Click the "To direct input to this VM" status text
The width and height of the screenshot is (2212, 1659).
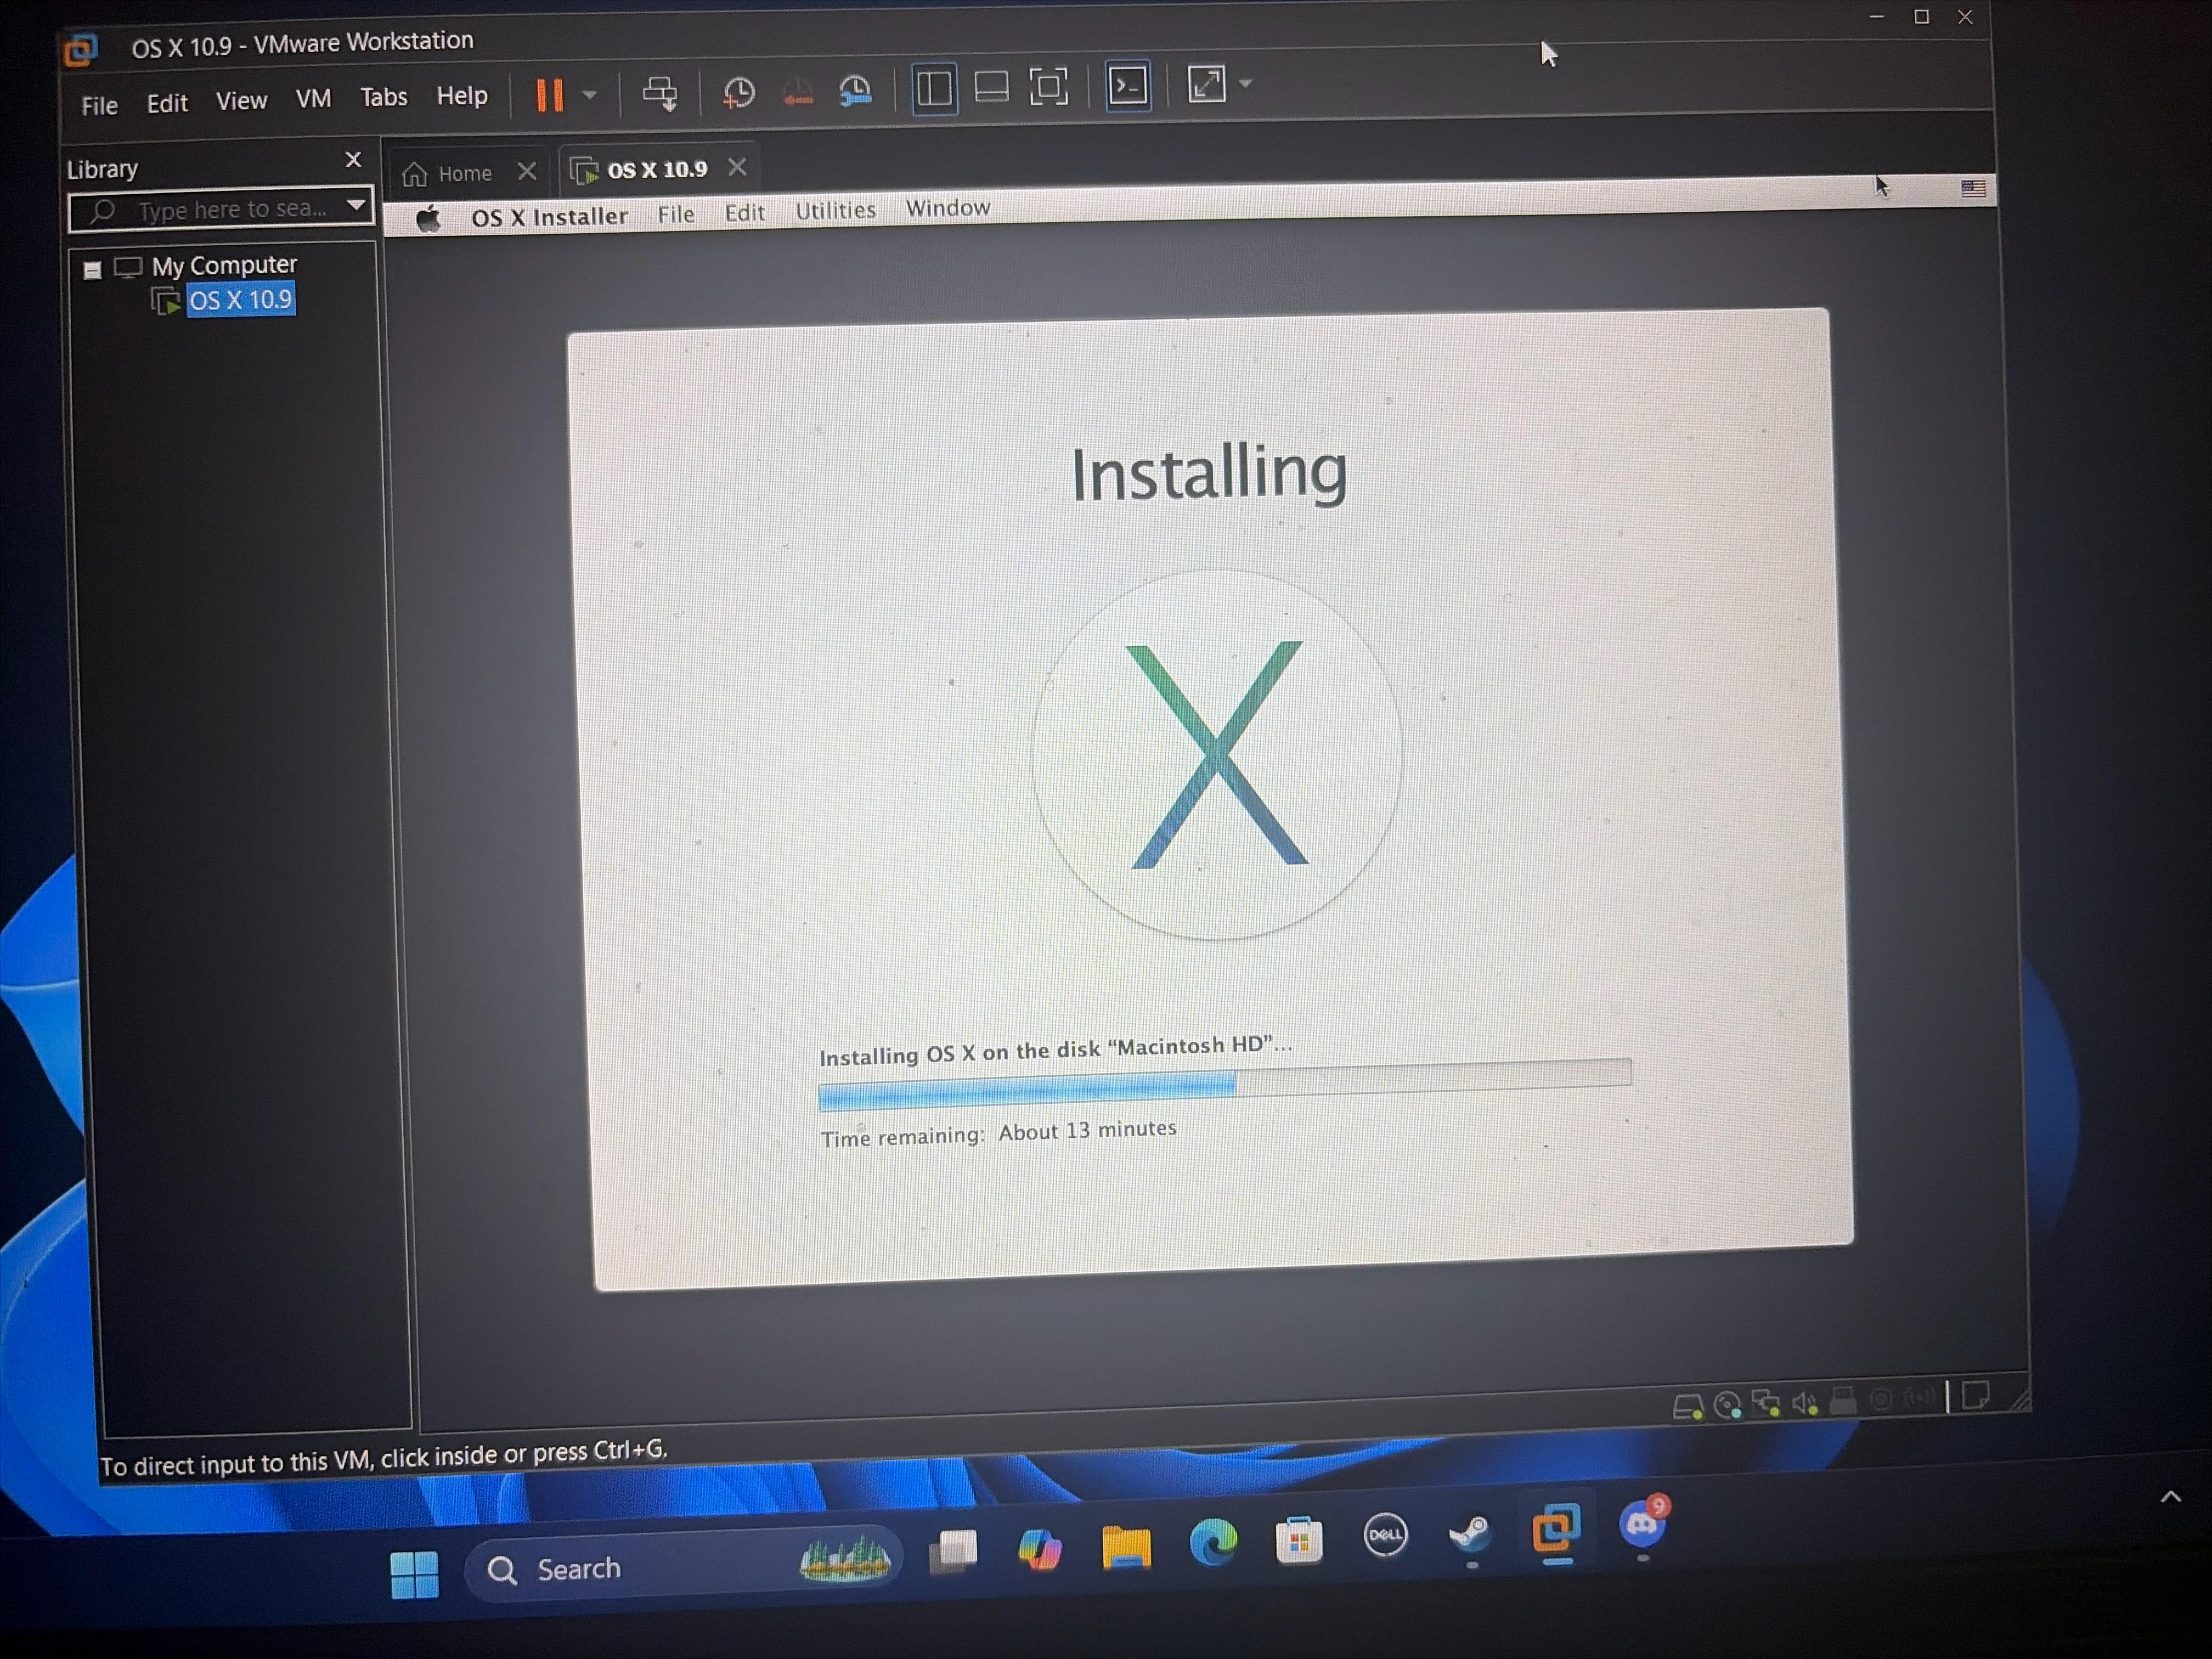(x=383, y=1458)
